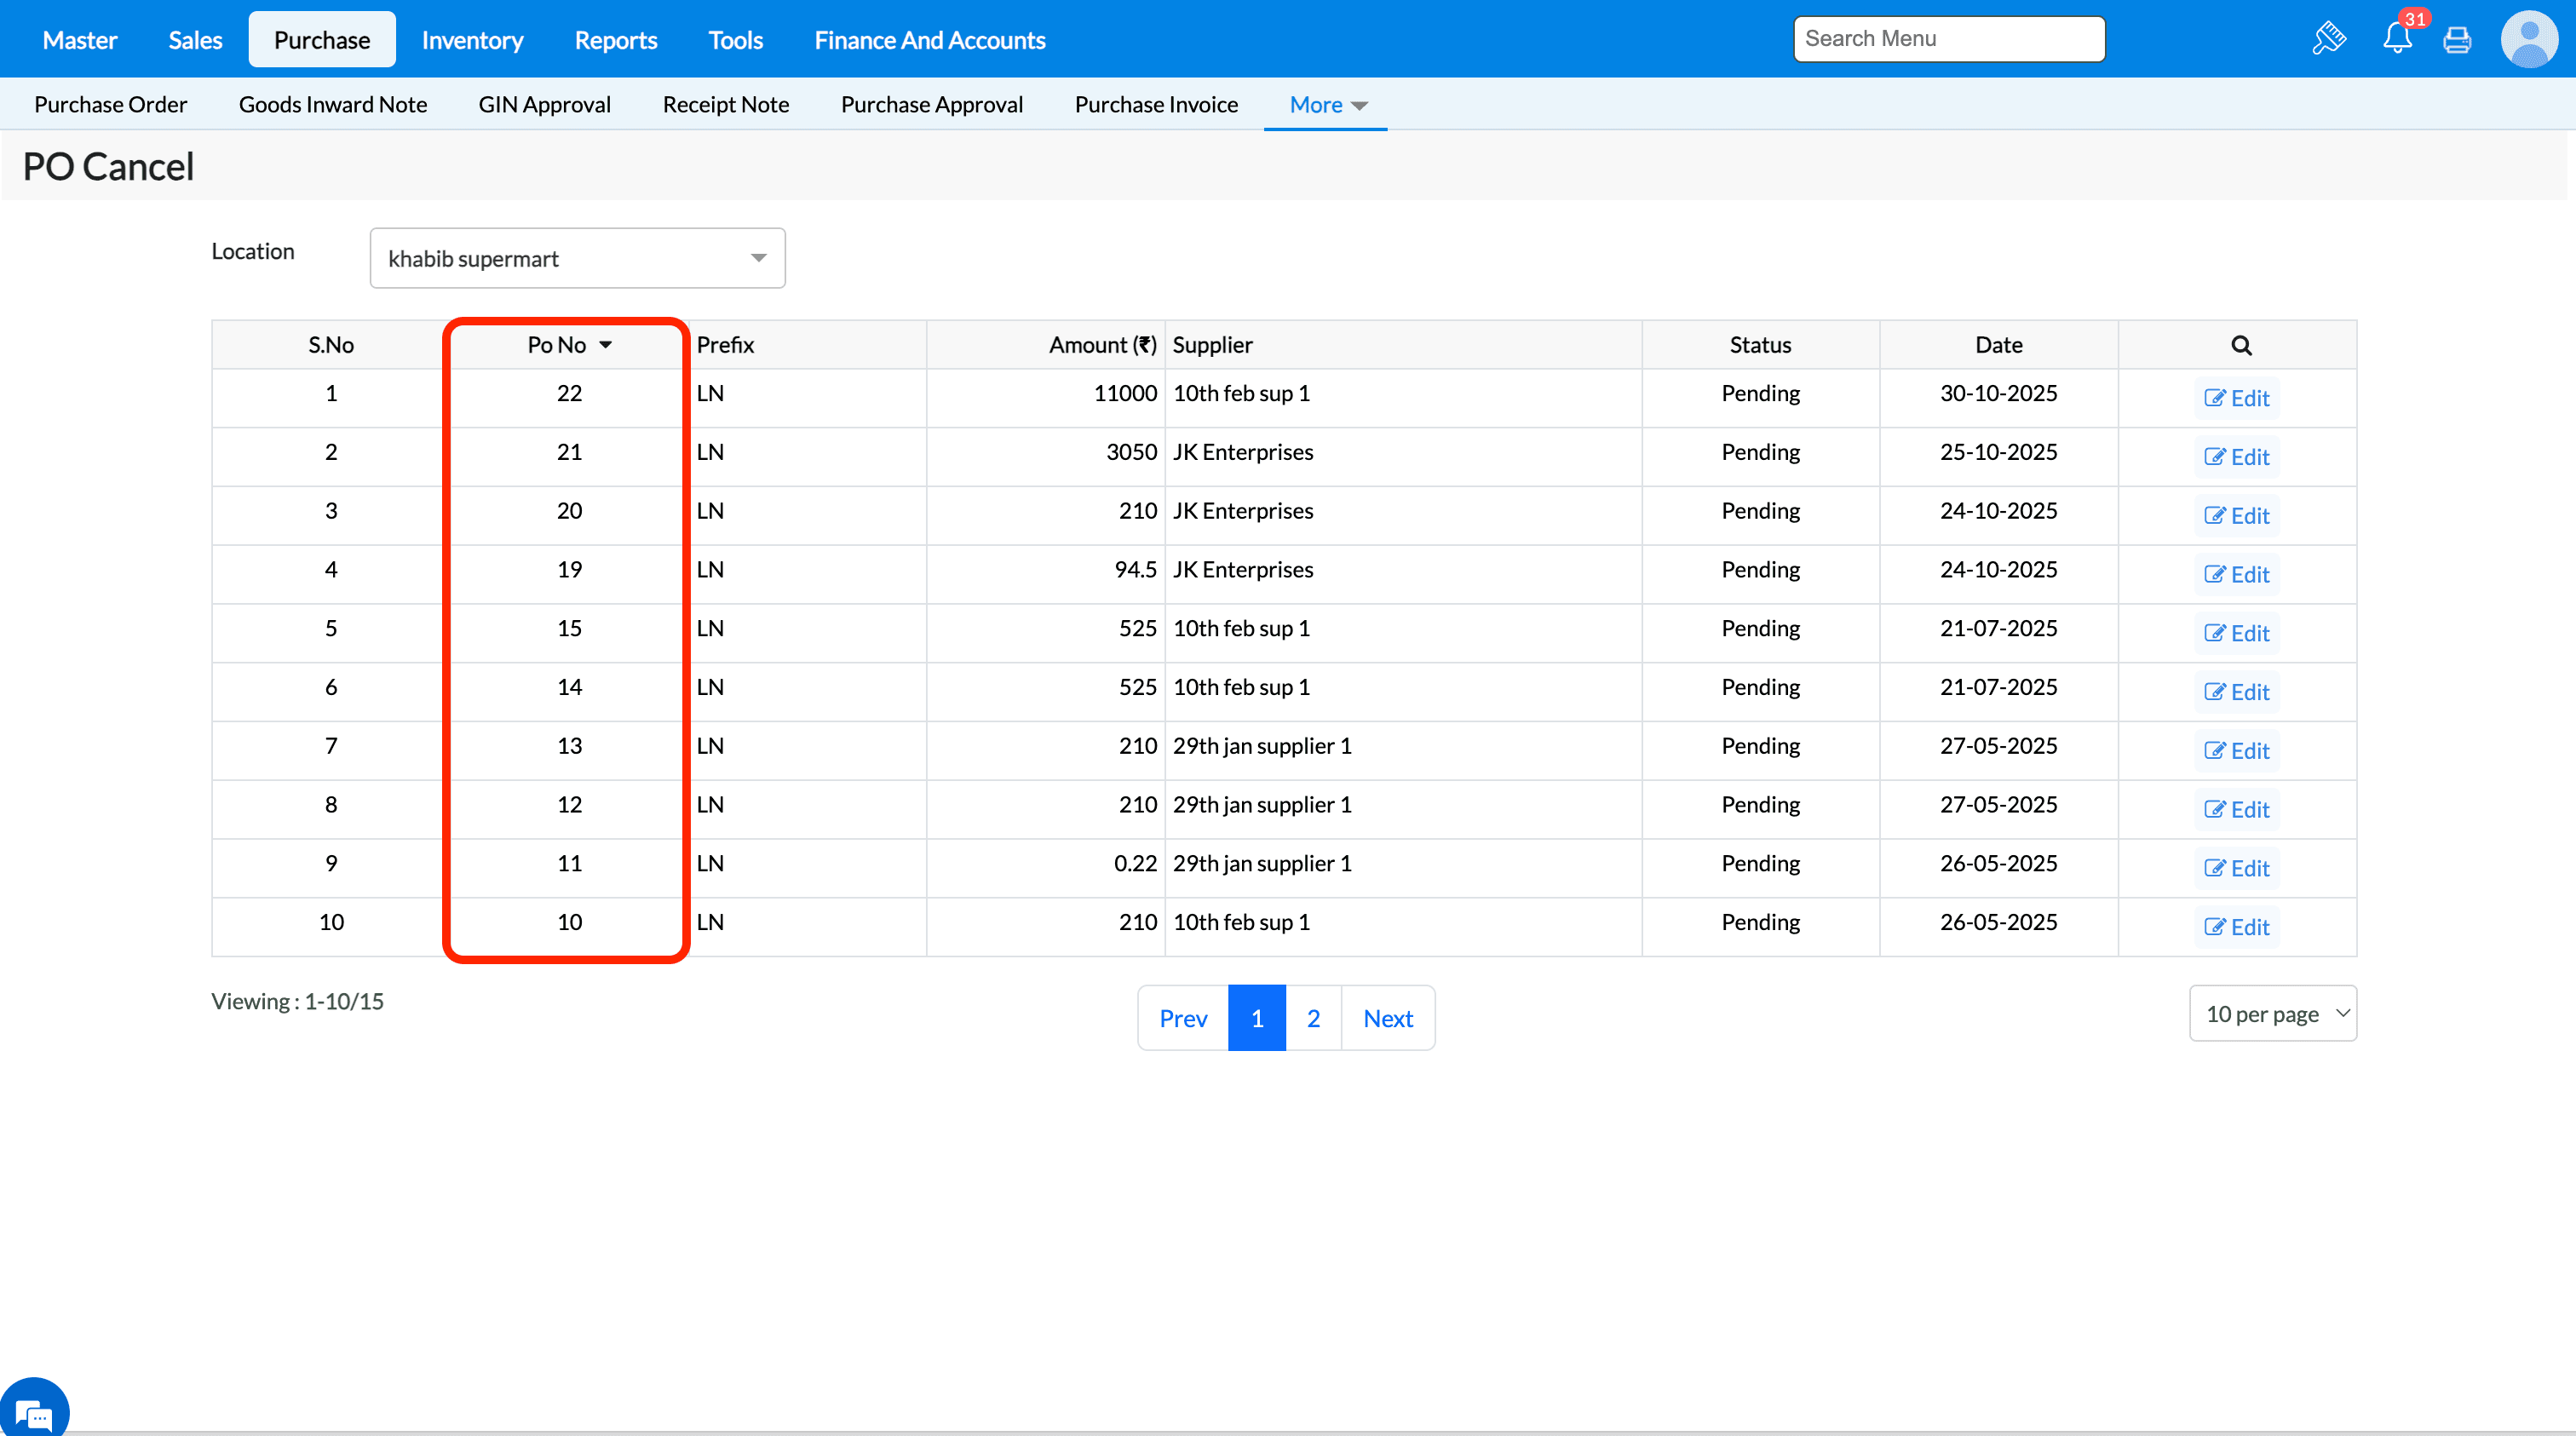Open the 10 per page selector
The width and height of the screenshot is (2576, 1436).
click(x=2272, y=1014)
